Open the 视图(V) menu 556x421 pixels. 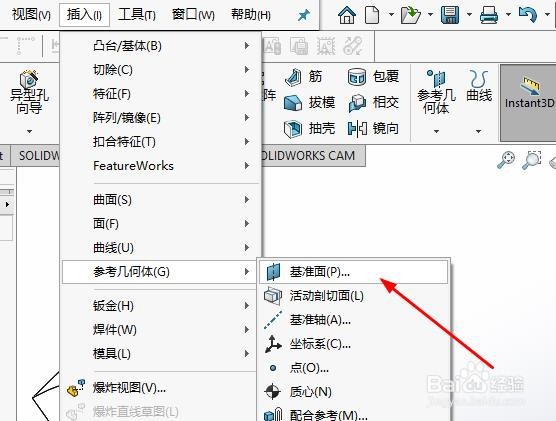coord(31,15)
